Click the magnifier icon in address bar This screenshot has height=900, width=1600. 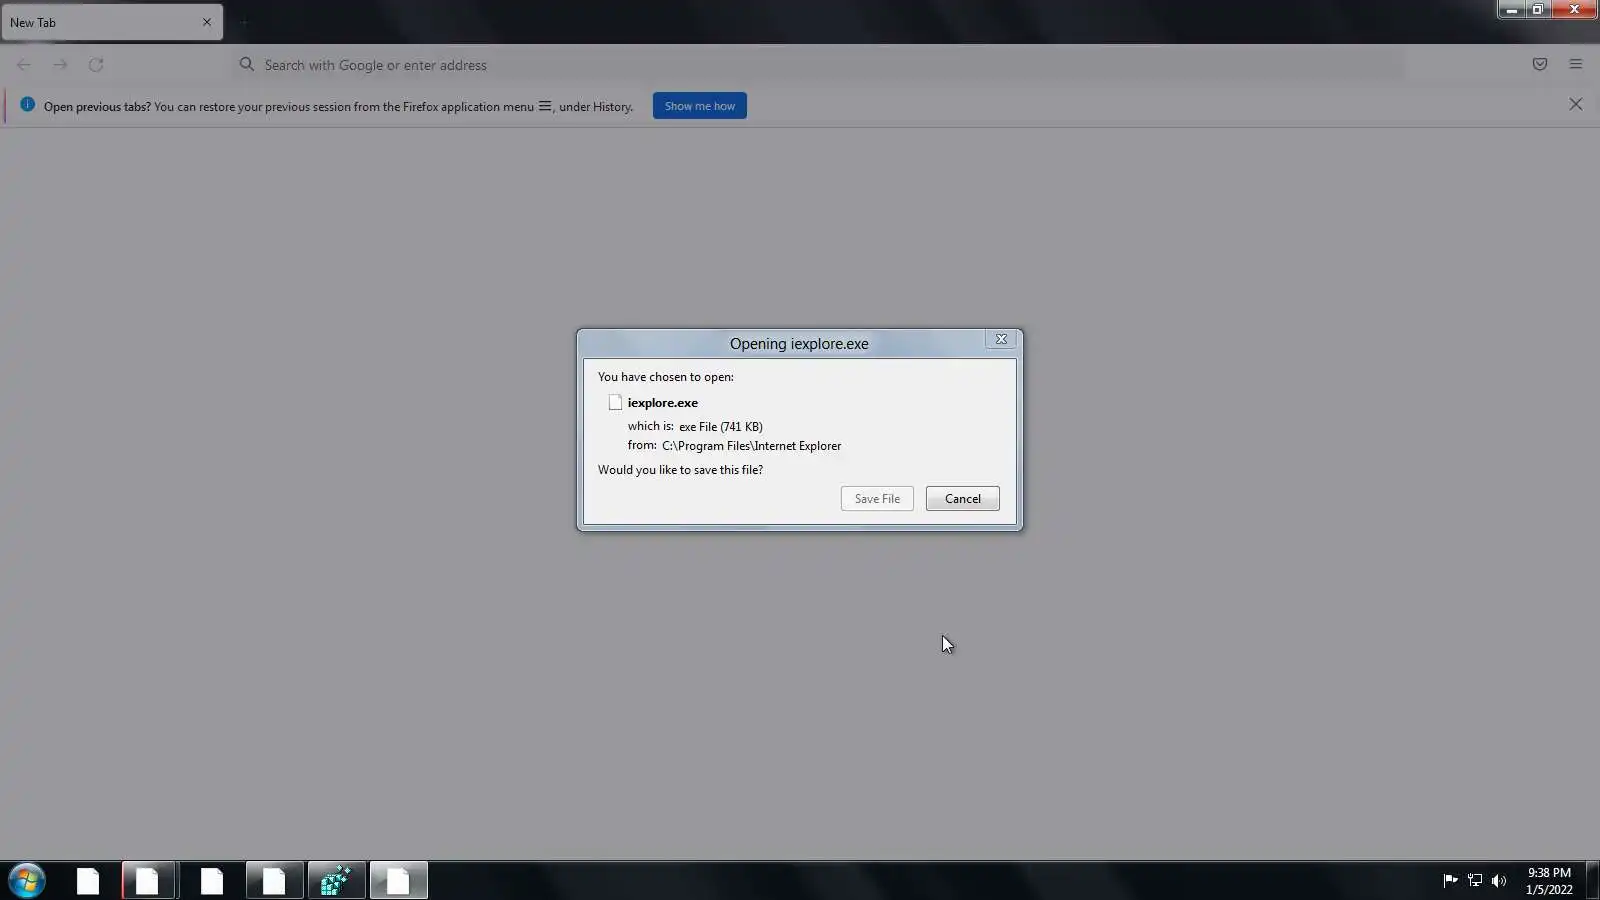point(247,65)
